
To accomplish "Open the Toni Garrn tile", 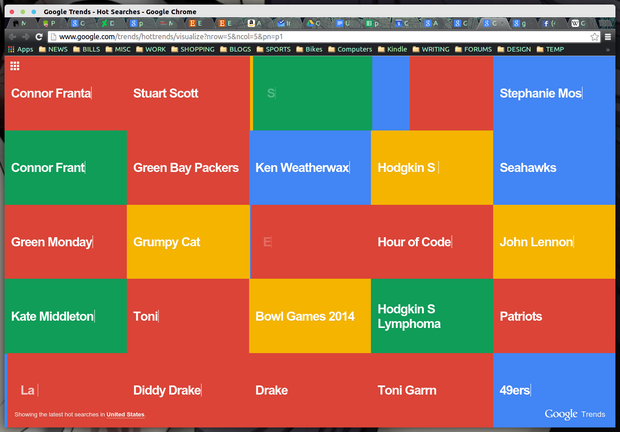I will pyautogui.click(x=432, y=390).
